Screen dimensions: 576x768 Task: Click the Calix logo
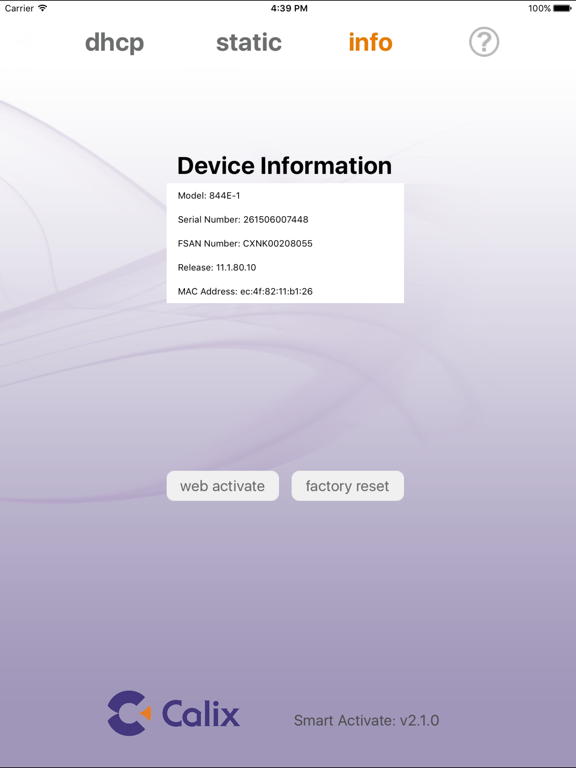tap(173, 713)
